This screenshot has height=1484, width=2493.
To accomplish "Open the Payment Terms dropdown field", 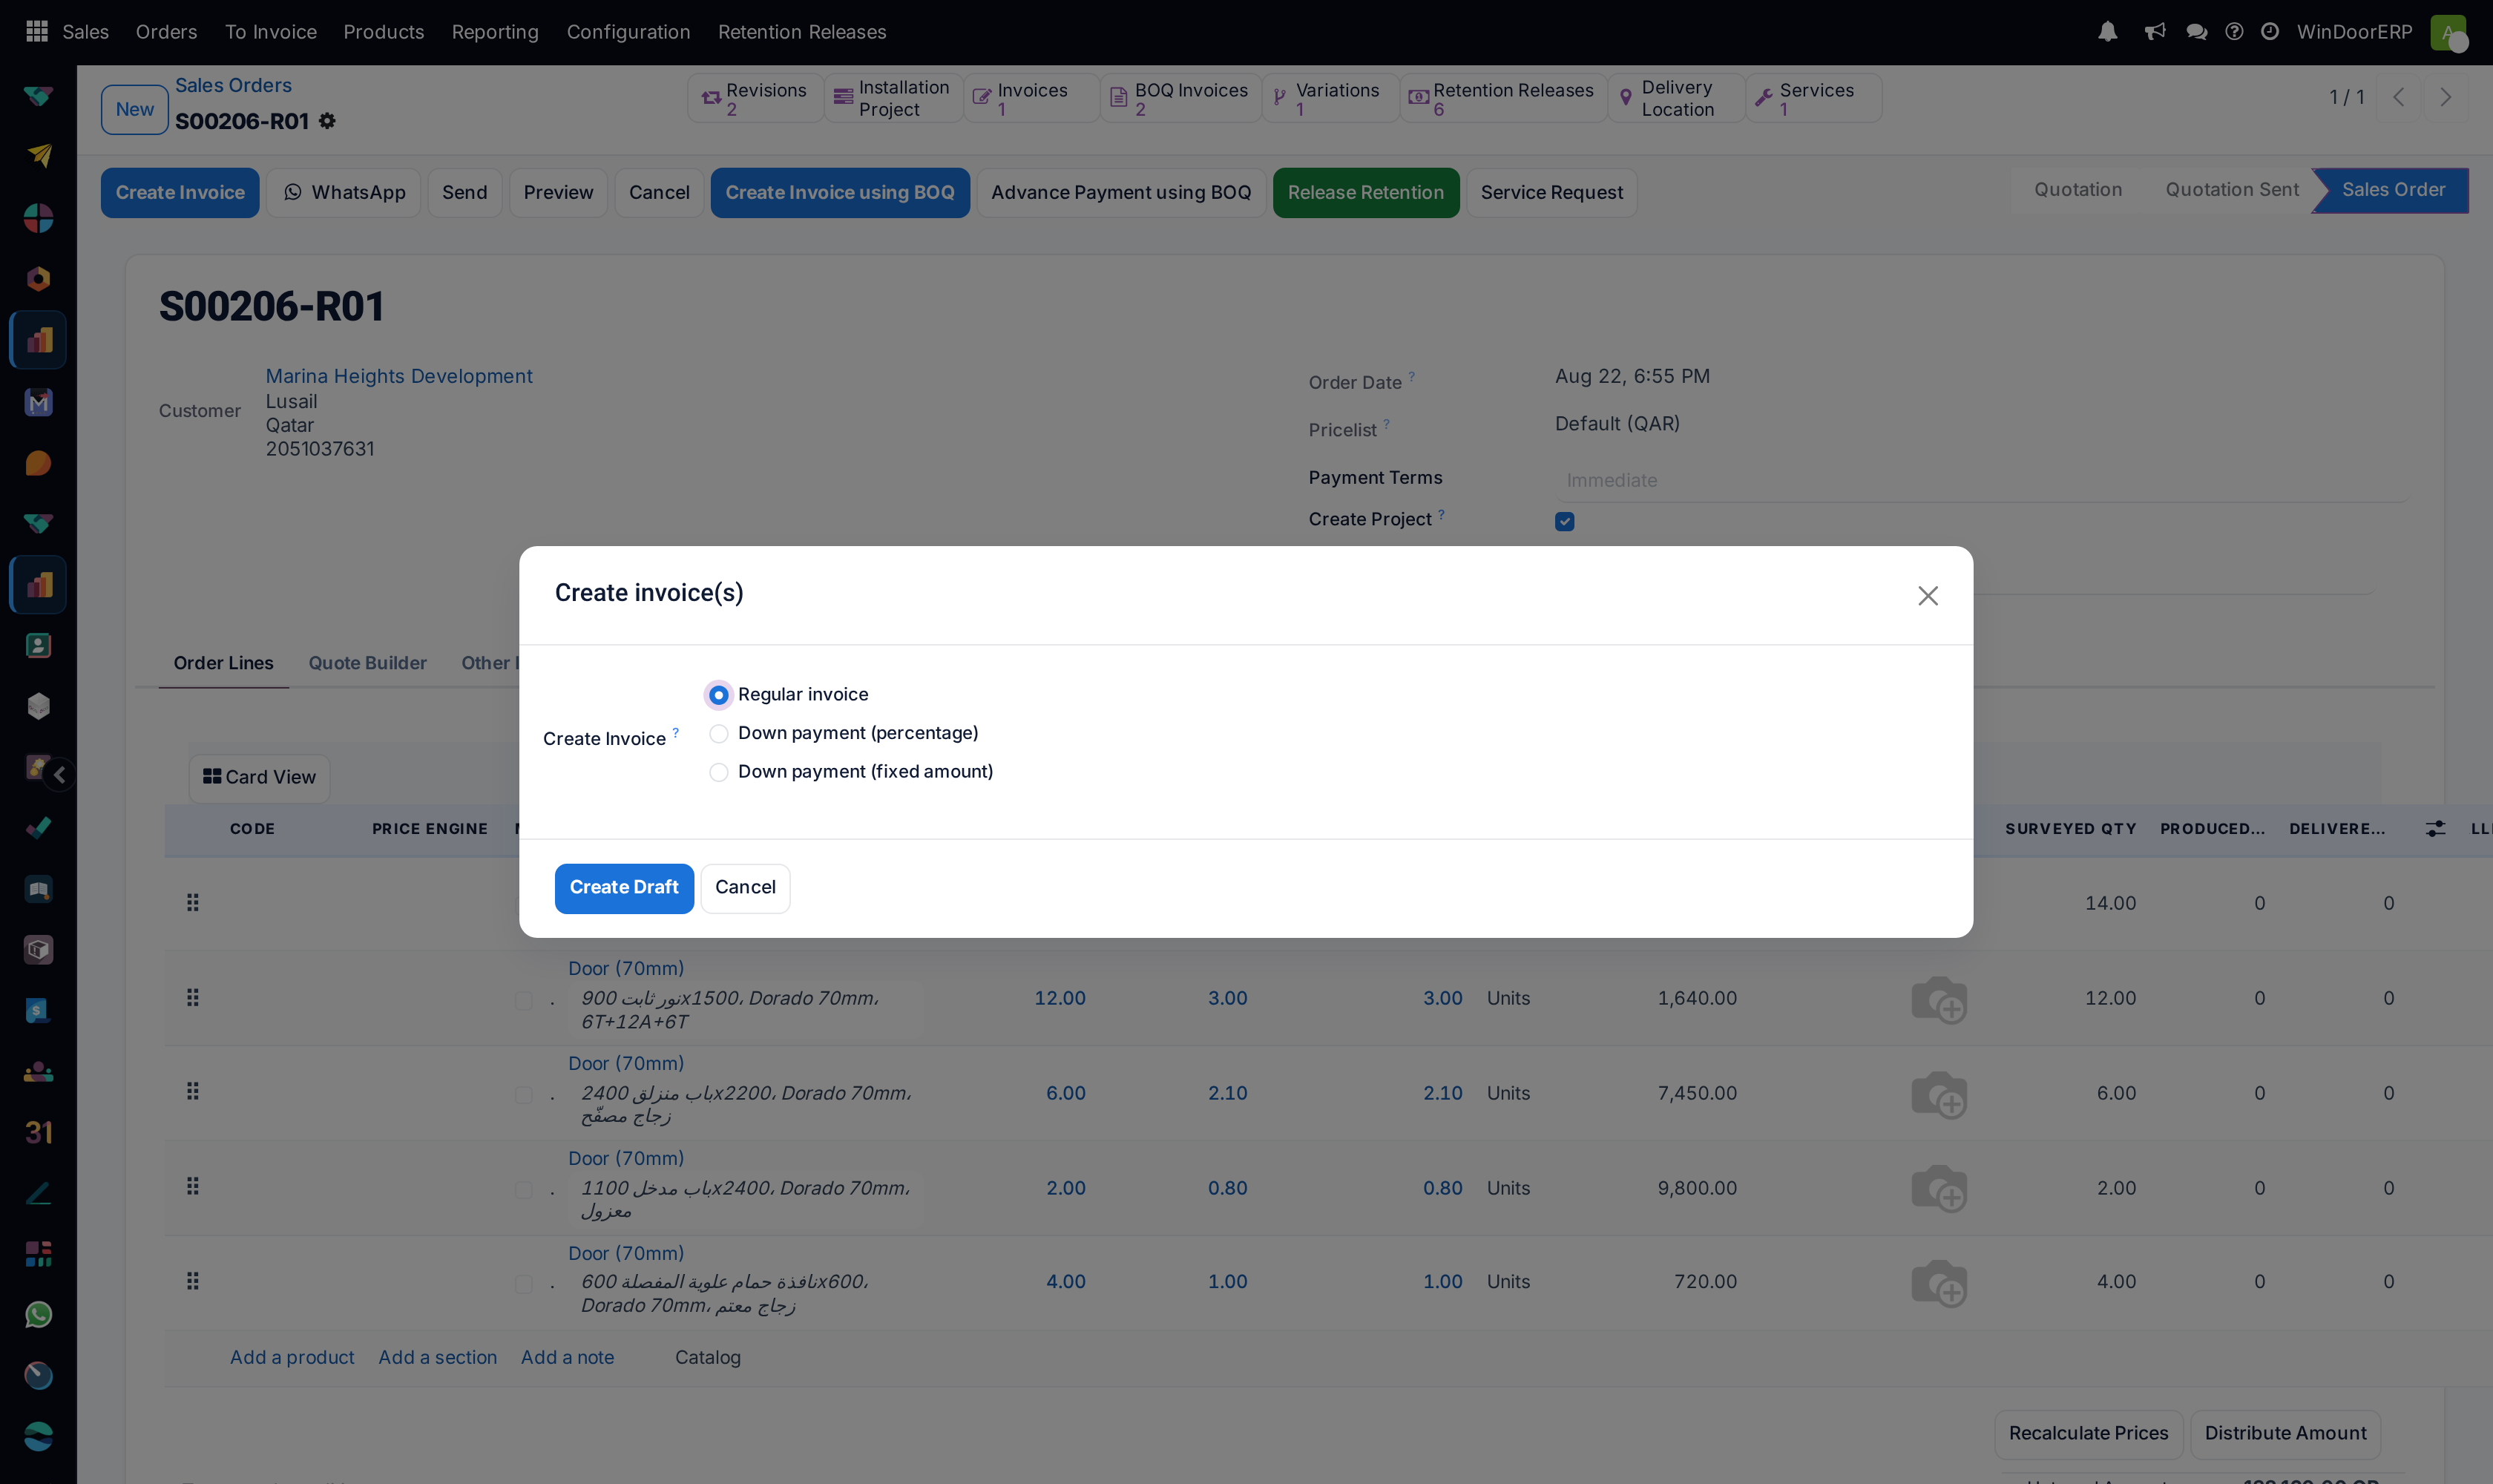I will [x=1982, y=480].
